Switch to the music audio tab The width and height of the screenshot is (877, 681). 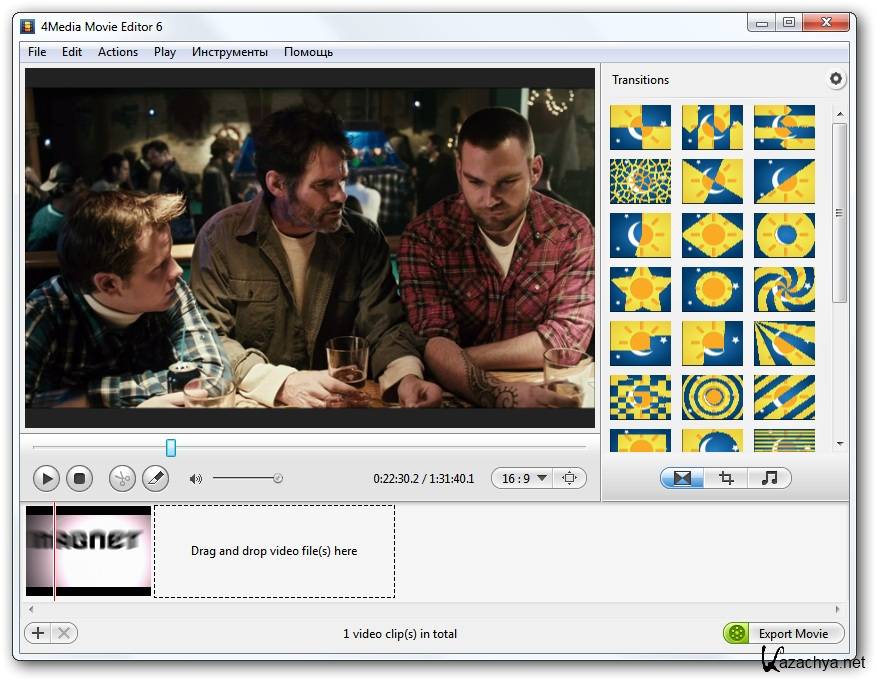[x=769, y=478]
